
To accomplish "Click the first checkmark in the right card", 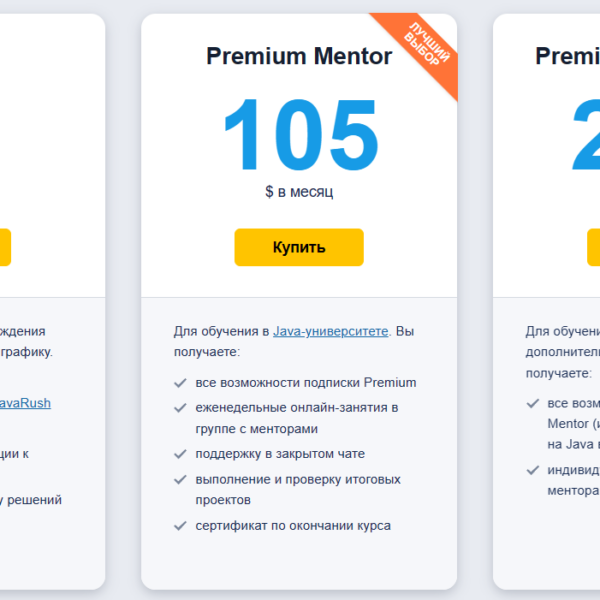I will click(532, 404).
